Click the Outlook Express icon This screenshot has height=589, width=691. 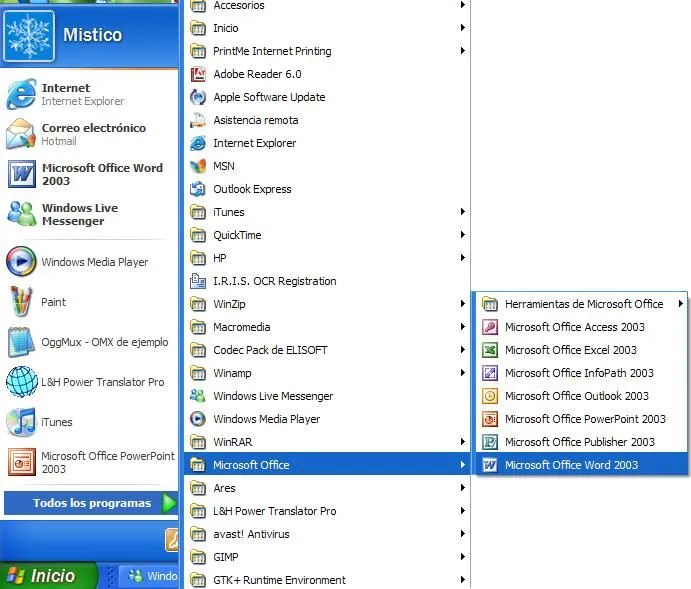coord(198,189)
